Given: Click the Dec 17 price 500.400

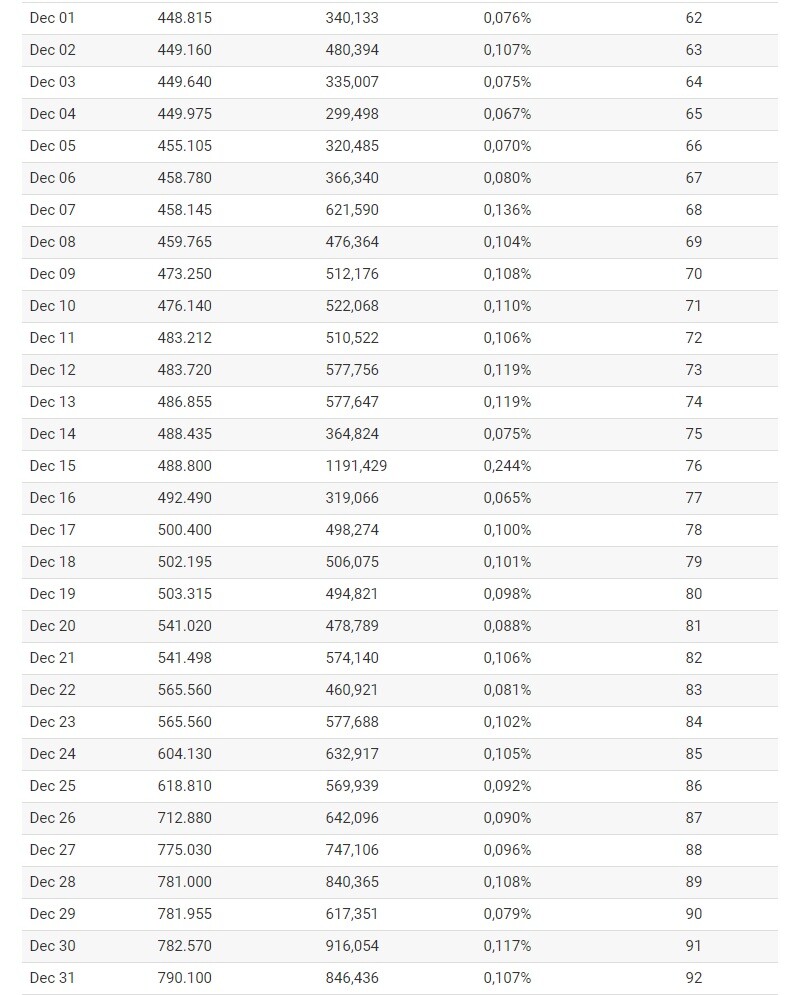Looking at the screenshot, I should (185, 530).
